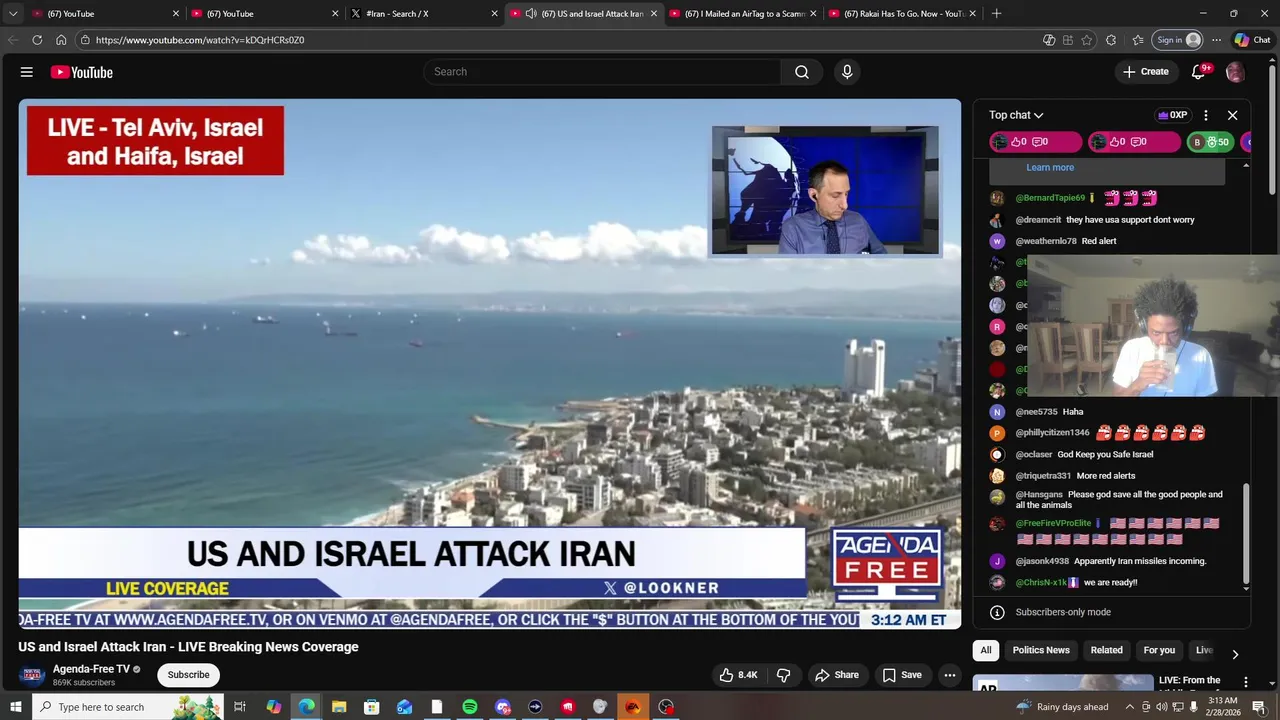The height and width of the screenshot is (720, 1280).
Task: Open Task View in the taskbar
Action: 240,707
